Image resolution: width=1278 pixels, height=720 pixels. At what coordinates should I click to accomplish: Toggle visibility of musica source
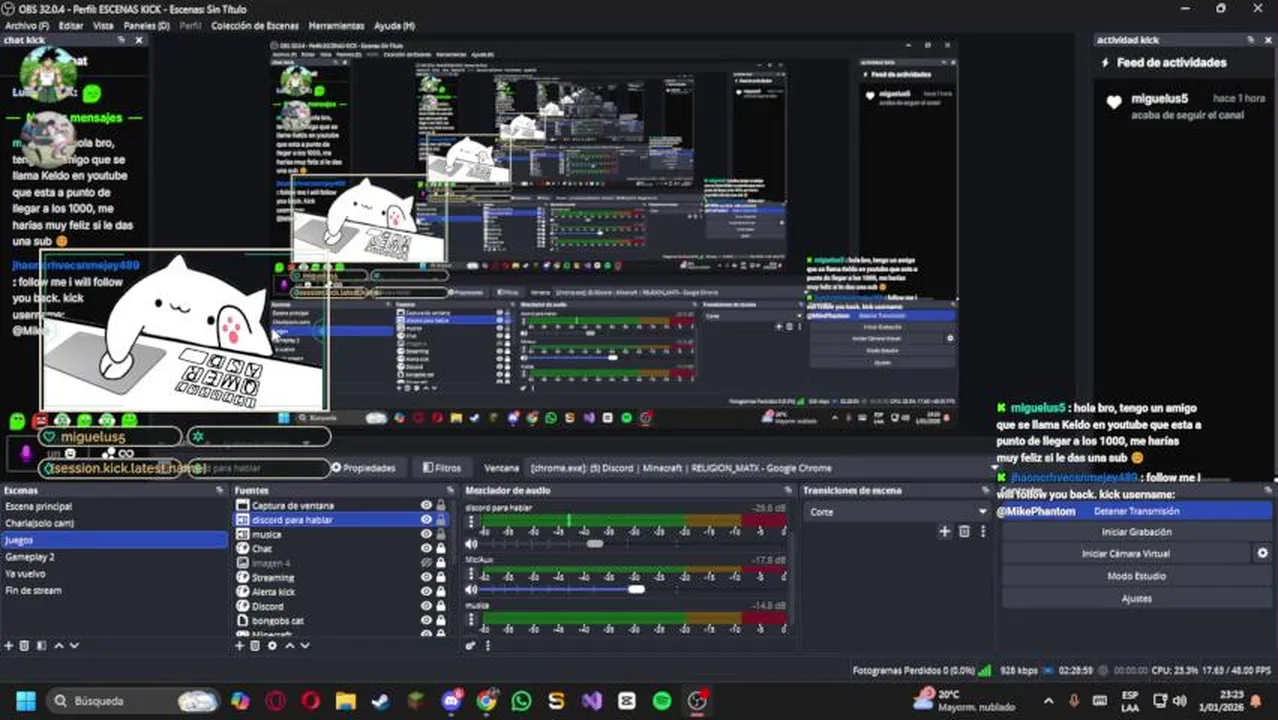(x=426, y=535)
